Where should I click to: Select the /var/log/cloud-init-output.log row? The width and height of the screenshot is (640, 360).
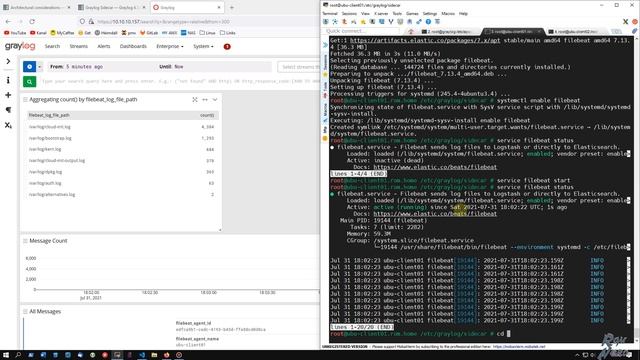tap(122, 161)
